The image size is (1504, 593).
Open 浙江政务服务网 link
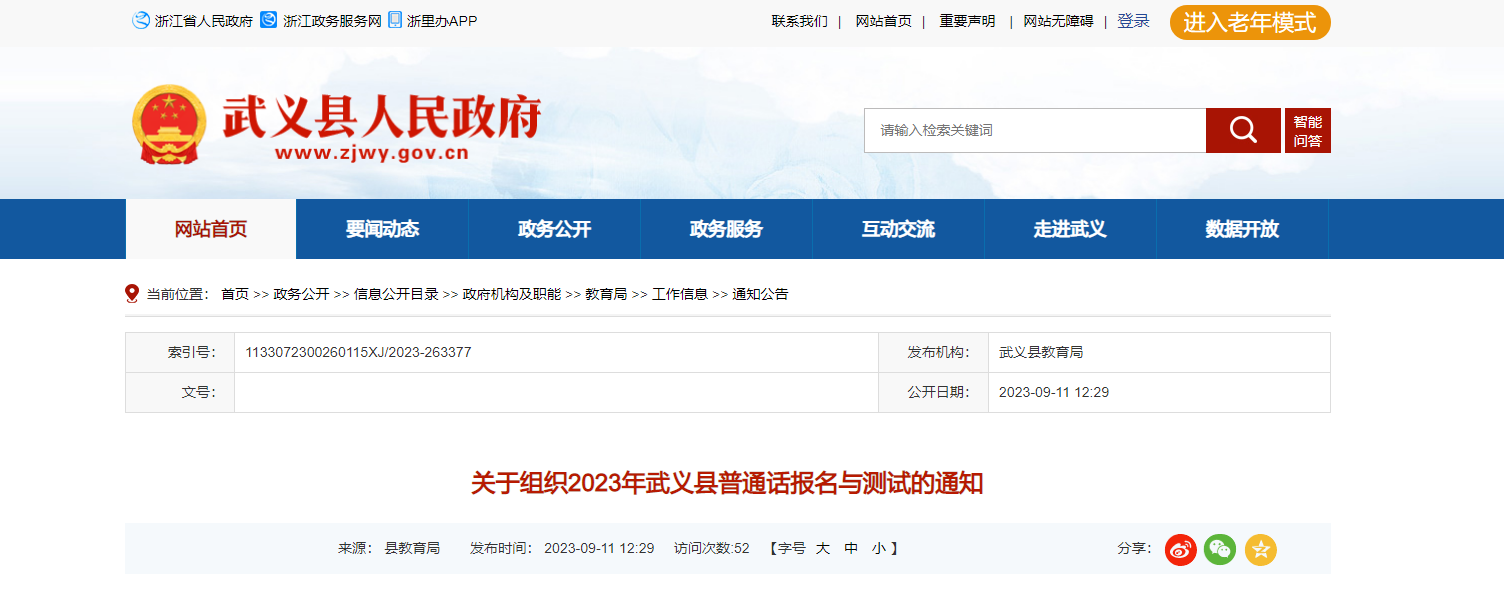click(x=332, y=21)
